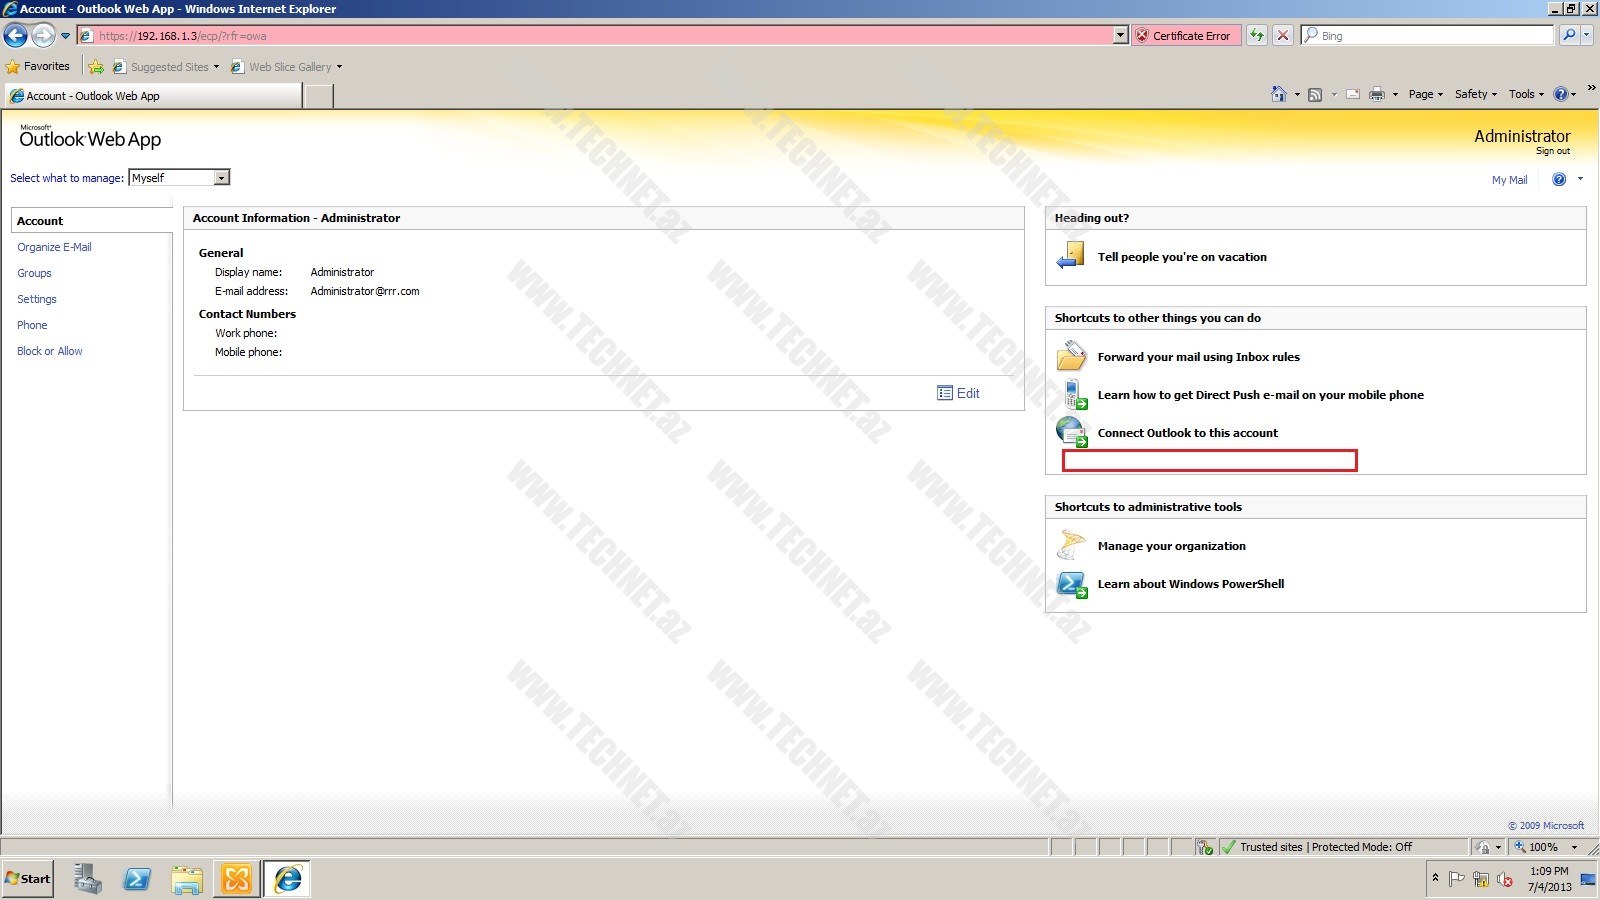The width and height of the screenshot is (1600, 900).
Task: Open the Internet Explorer home page icon
Action: (x=1278, y=94)
